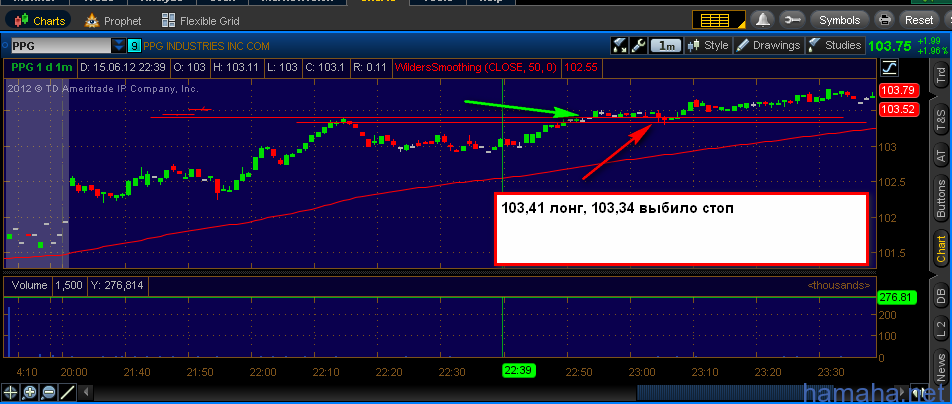
Task: Click the PPG symbol input field
Action: pos(60,46)
